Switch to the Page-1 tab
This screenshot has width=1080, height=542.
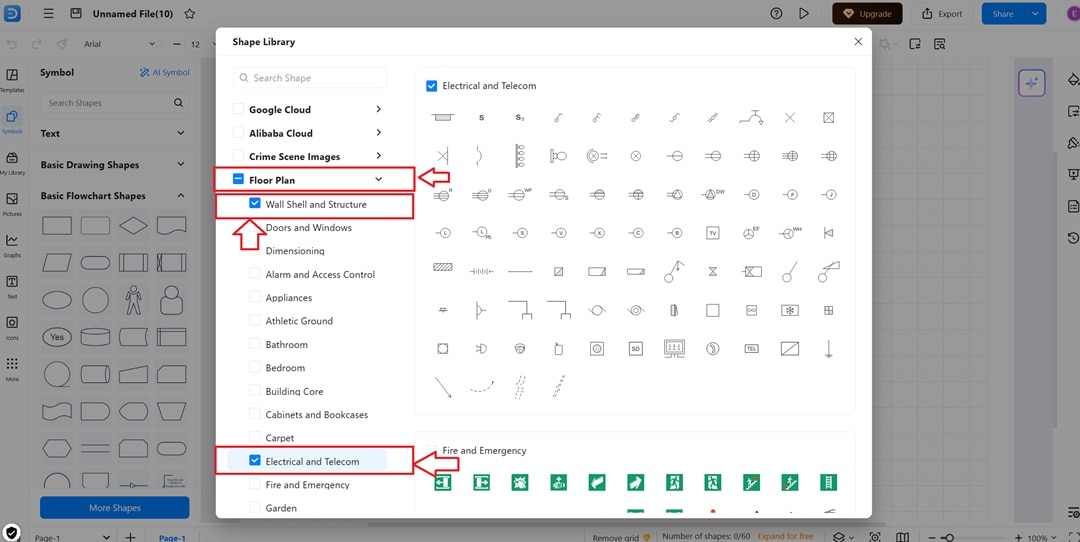[x=172, y=538]
